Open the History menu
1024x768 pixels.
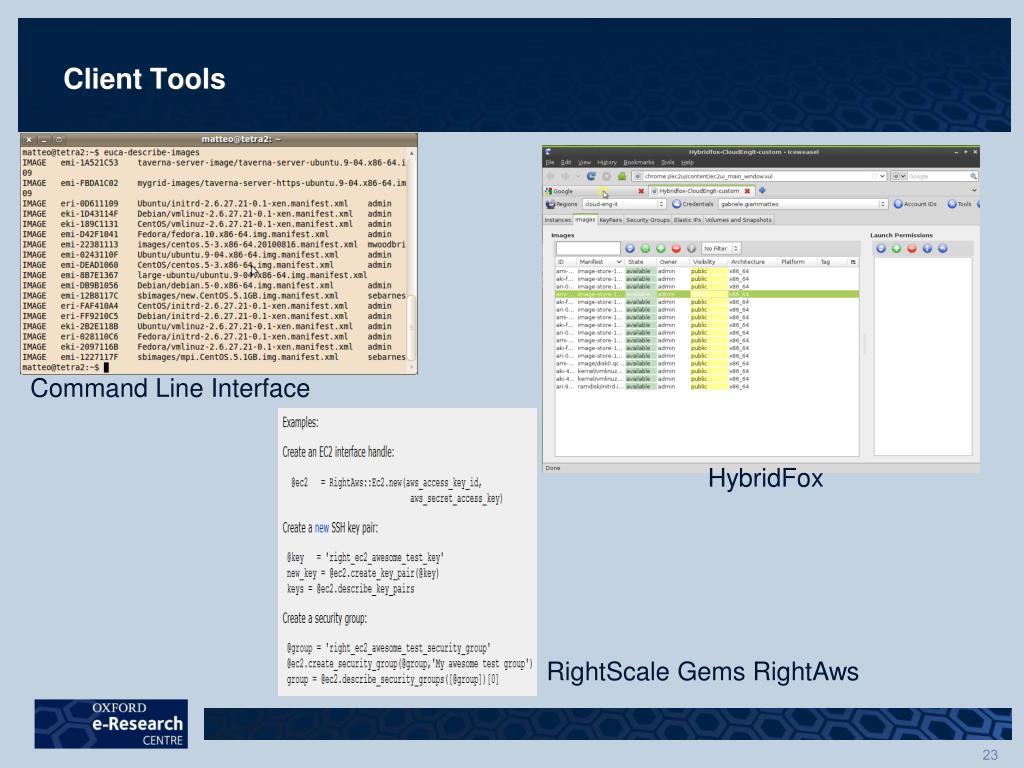607,163
